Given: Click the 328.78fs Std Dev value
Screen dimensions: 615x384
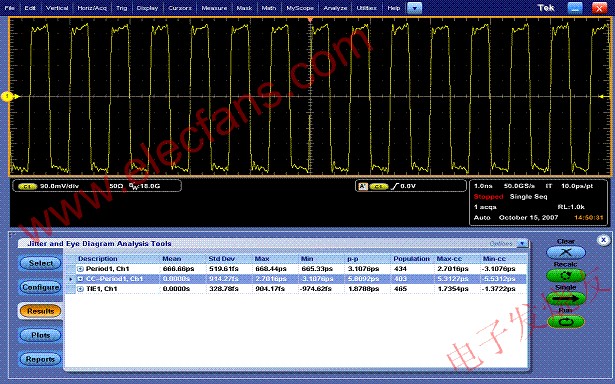Looking at the screenshot, I should point(223,289).
